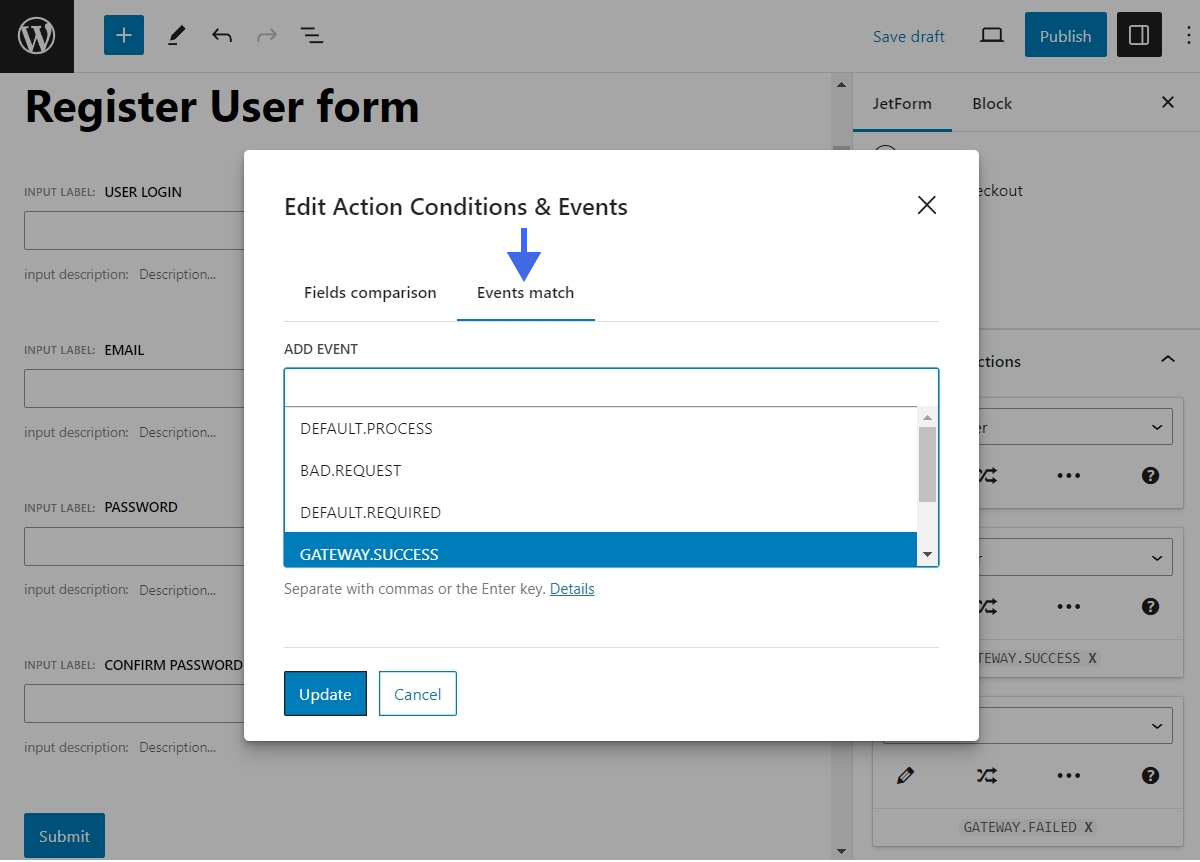Viewport: 1200px width, 862px height.
Task: Edit the GATEWAY.FAILED action with the pencil
Action: click(905, 775)
